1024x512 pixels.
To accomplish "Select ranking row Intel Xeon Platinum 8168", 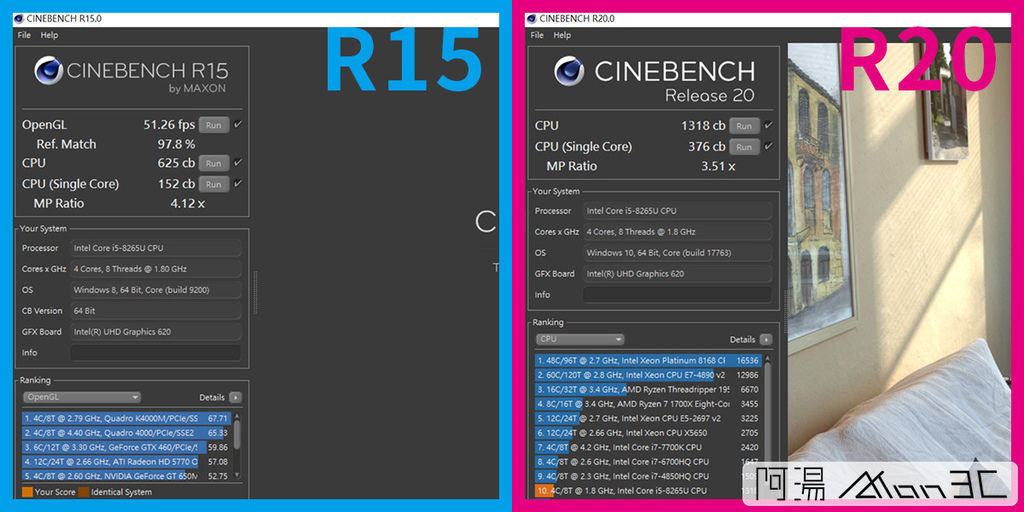I will [x=648, y=360].
